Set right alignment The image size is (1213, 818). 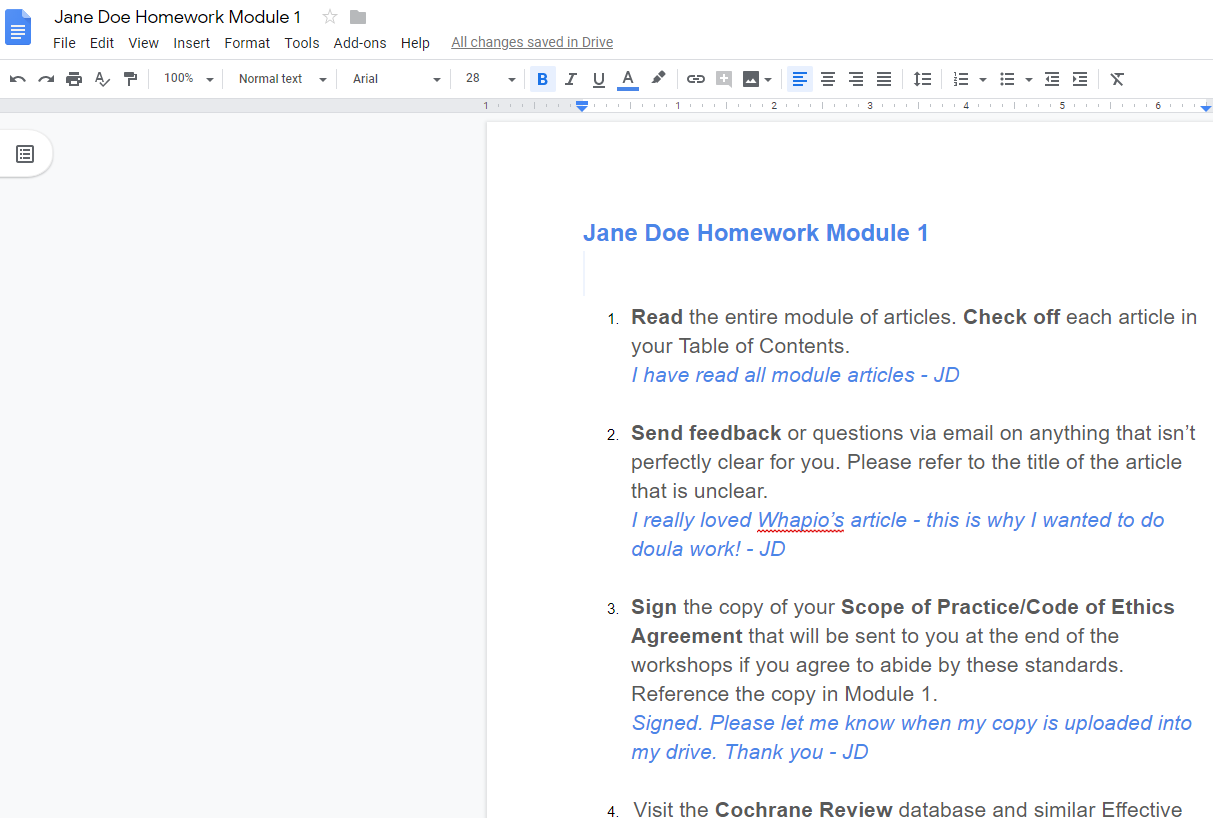[856, 79]
